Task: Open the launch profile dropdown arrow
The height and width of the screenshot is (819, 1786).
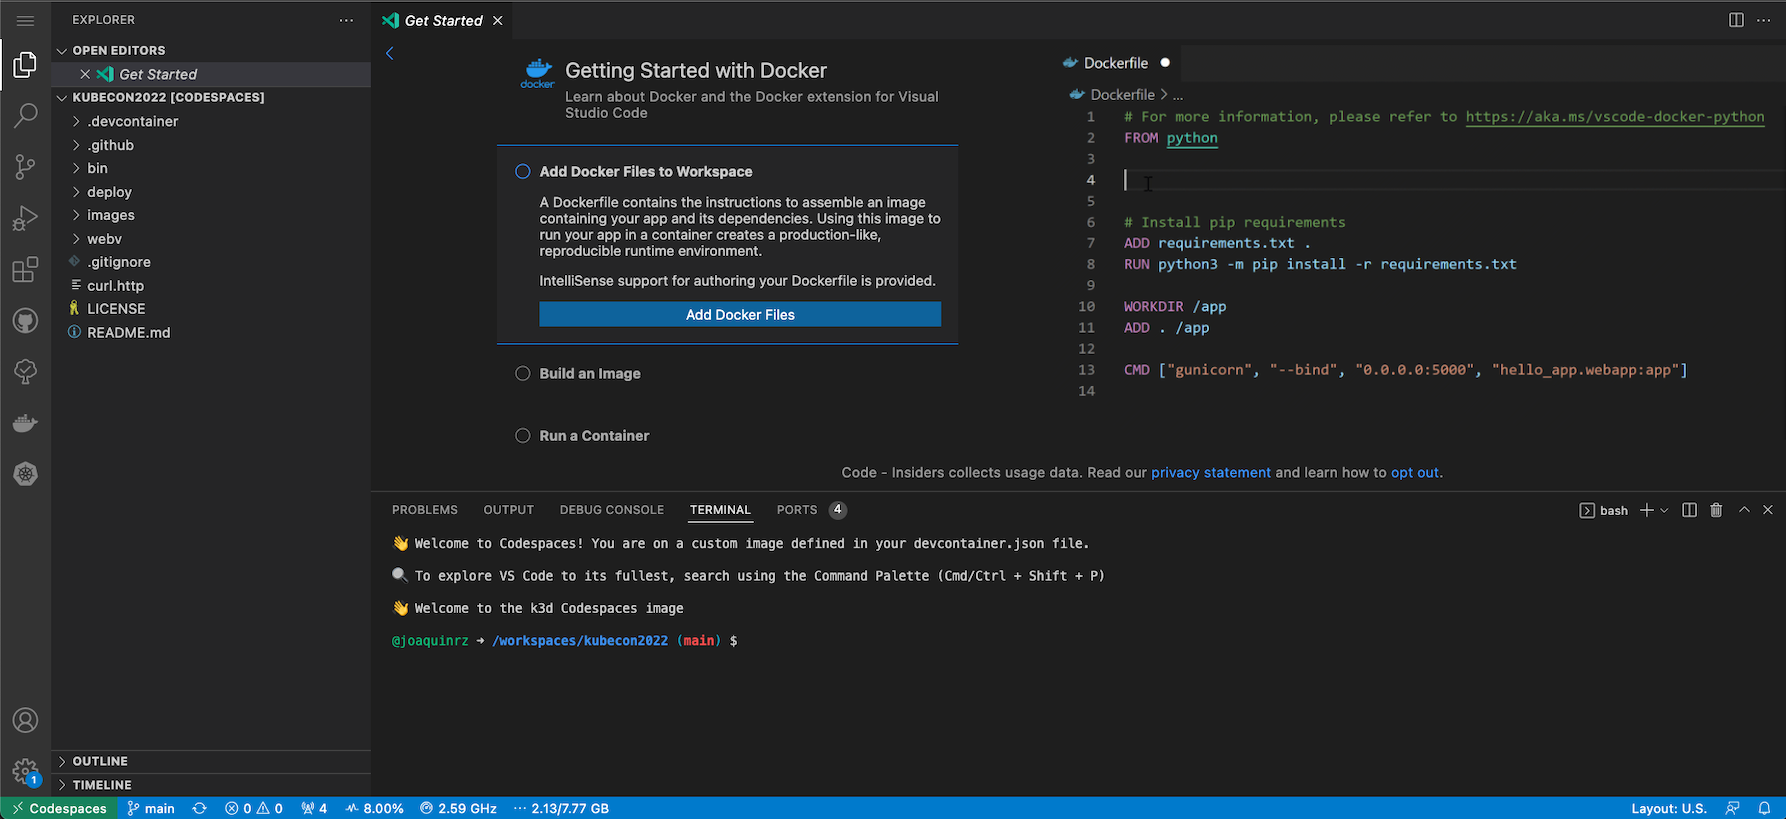Action: click(x=1664, y=510)
